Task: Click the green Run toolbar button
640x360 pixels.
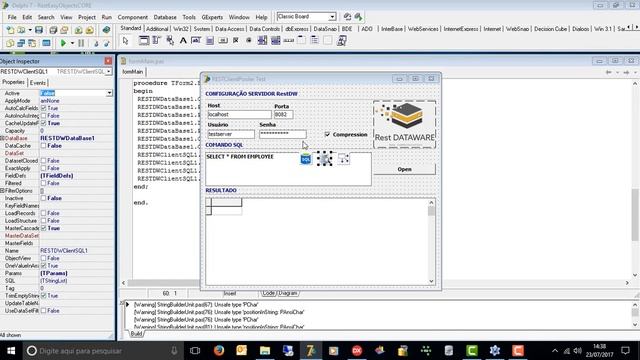Action: [x=63, y=43]
